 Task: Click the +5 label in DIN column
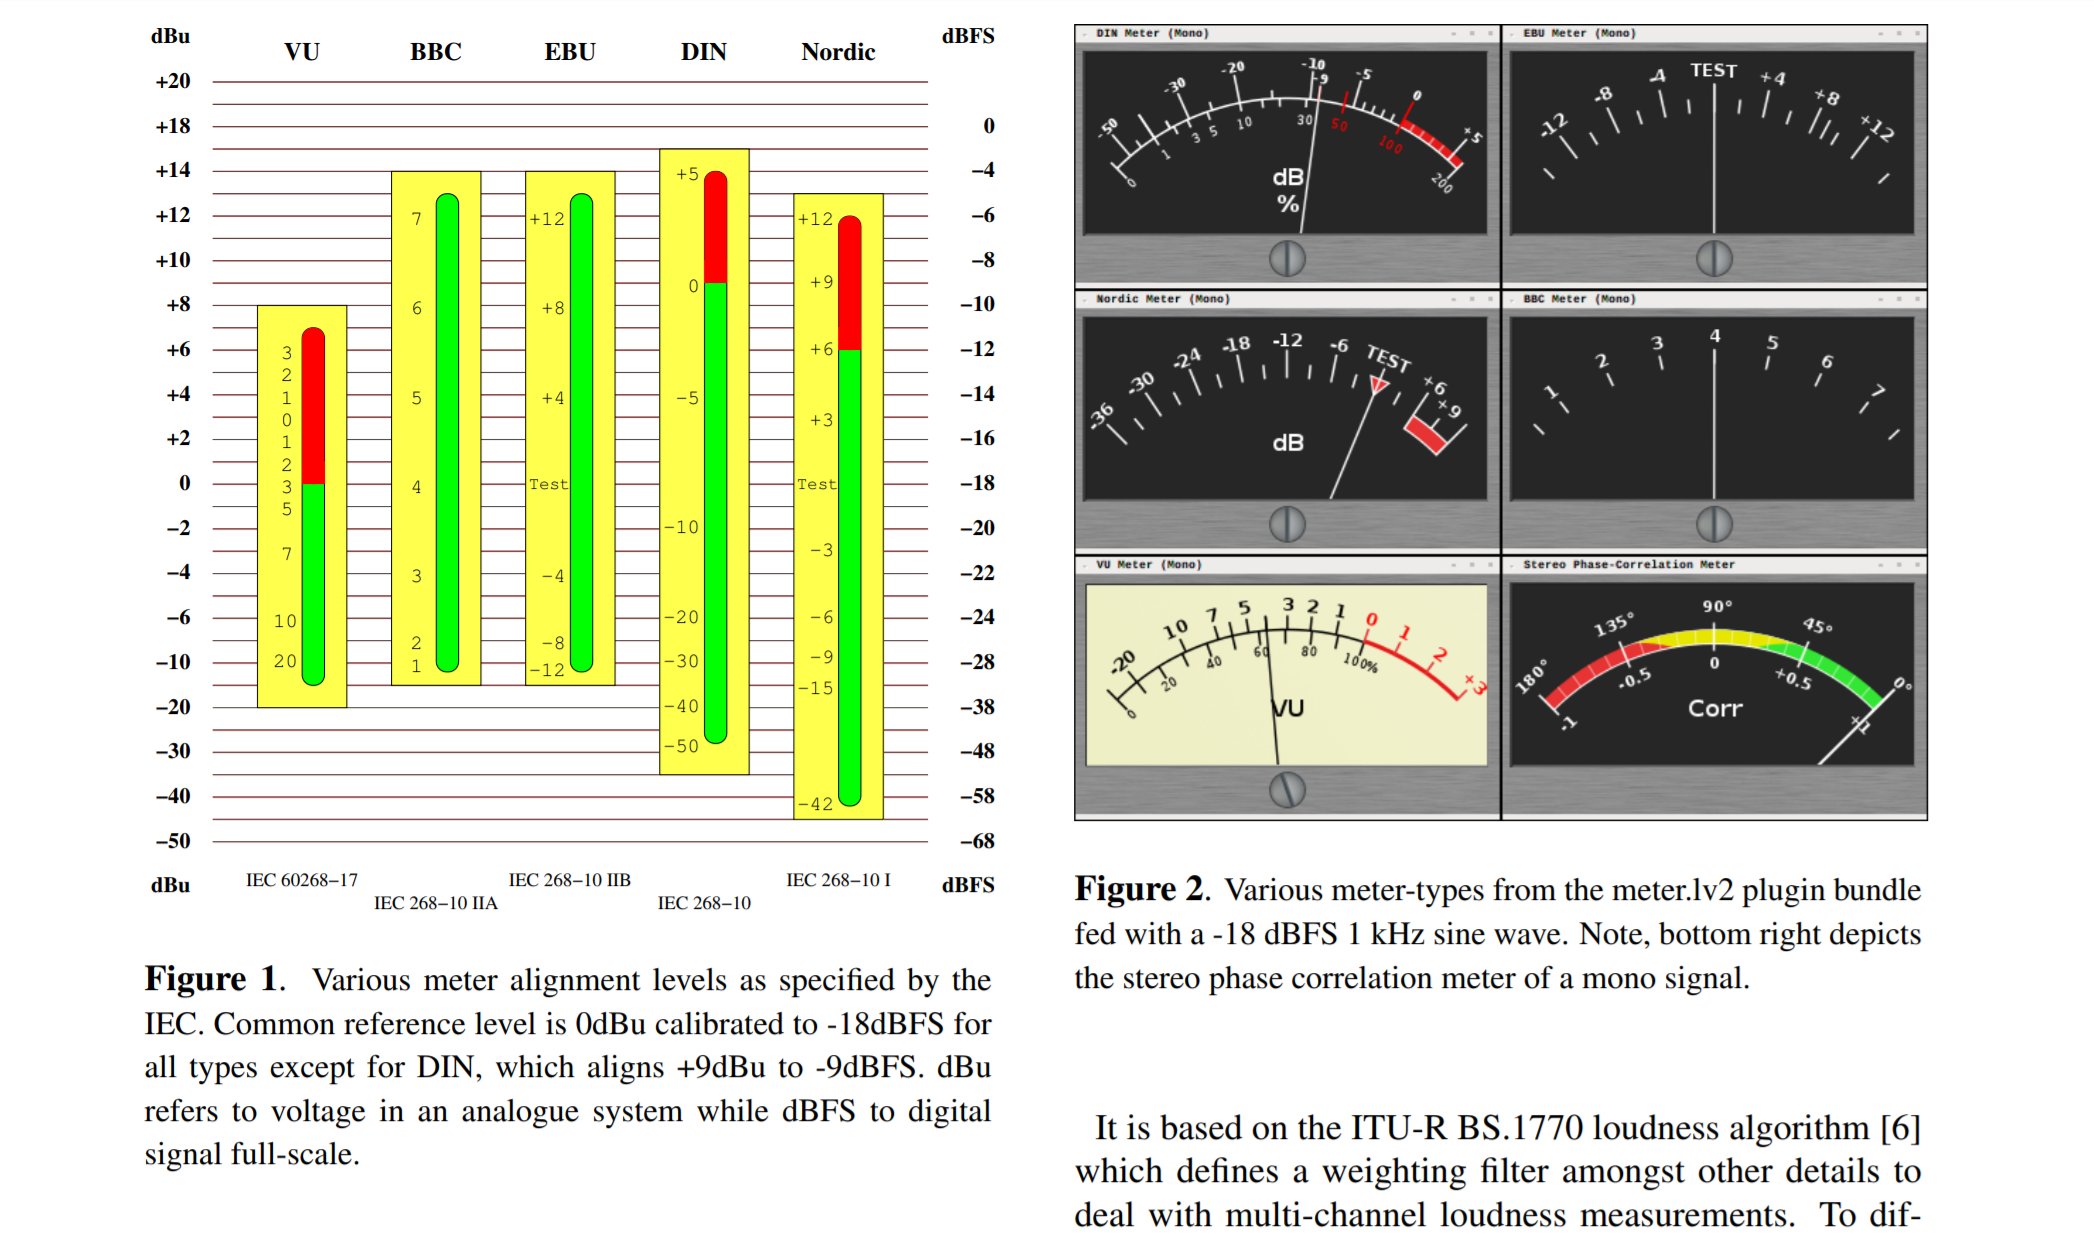[x=687, y=174]
